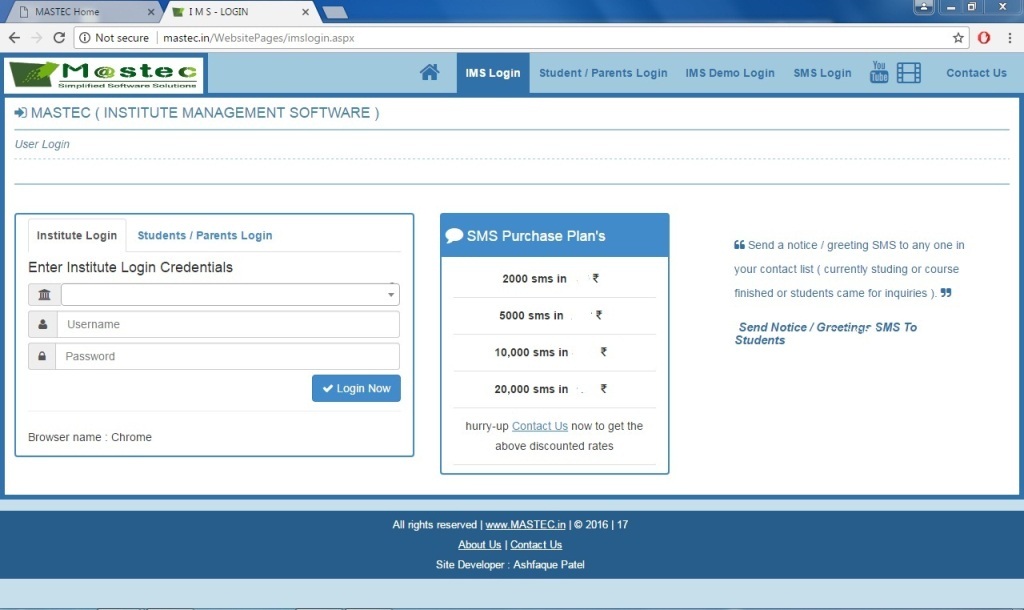The height and width of the screenshot is (610, 1024).
Task: Click the Not secure site info icon
Action: pyautogui.click(x=84, y=38)
